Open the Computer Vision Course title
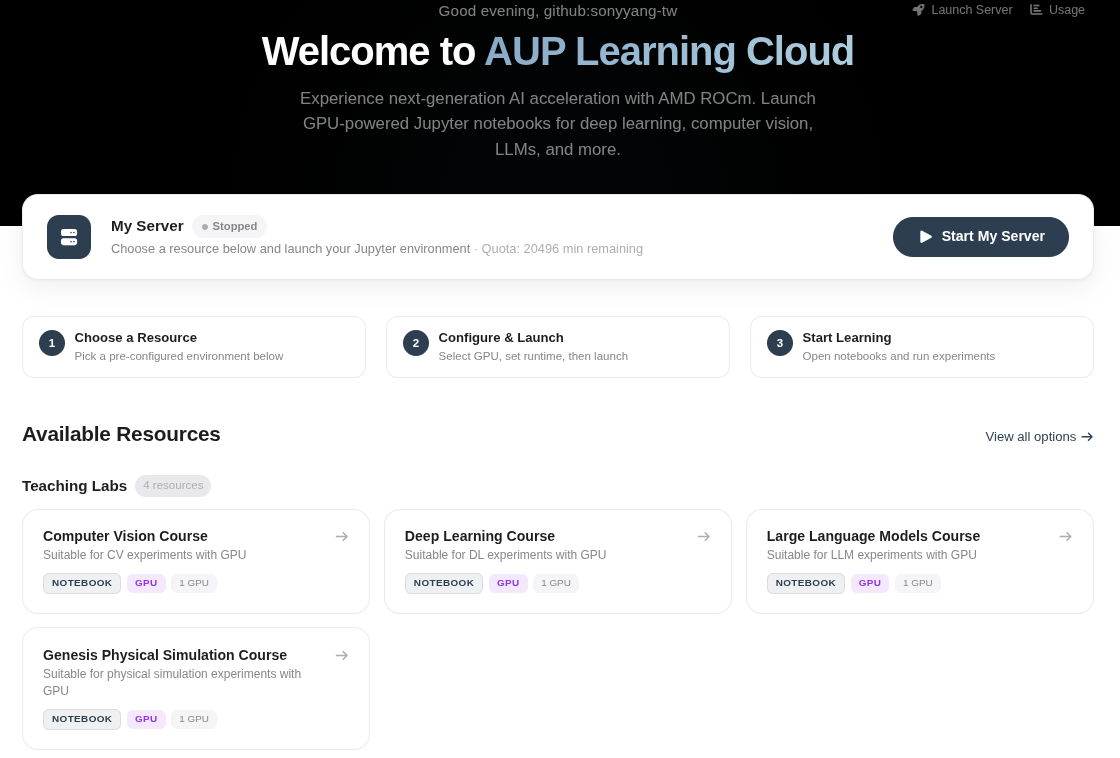This screenshot has width=1120, height=758. point(125,536)
